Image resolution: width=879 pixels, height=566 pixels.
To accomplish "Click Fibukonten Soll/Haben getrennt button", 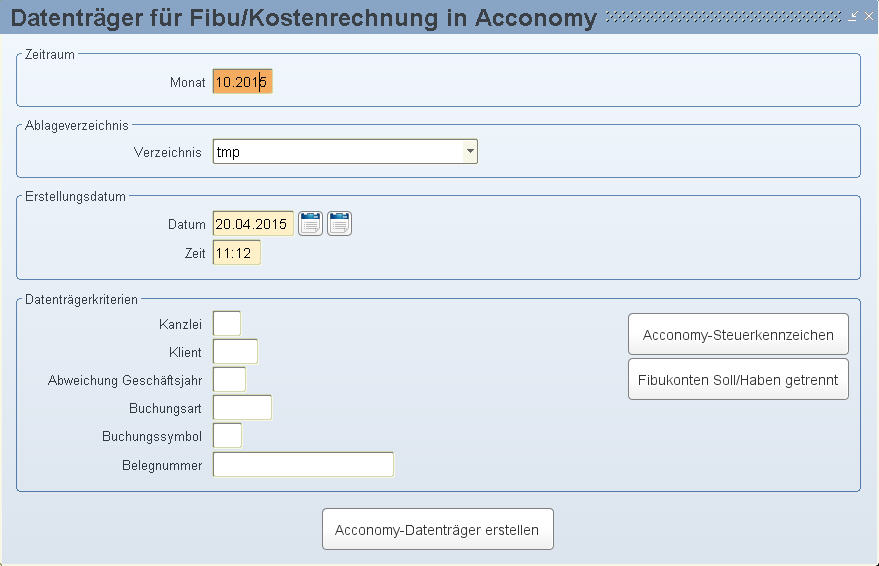I will click(738, 379).
